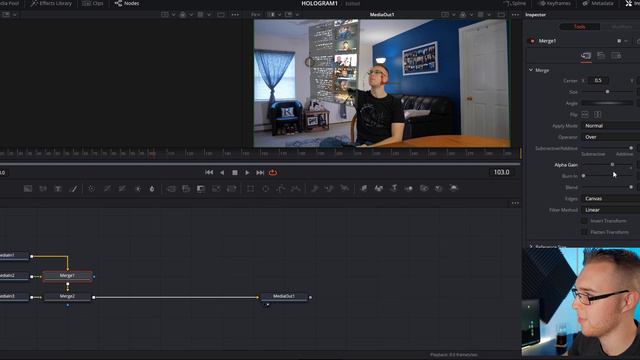Jump to the first frame
The image size is (640, 360).
(209, 173)
